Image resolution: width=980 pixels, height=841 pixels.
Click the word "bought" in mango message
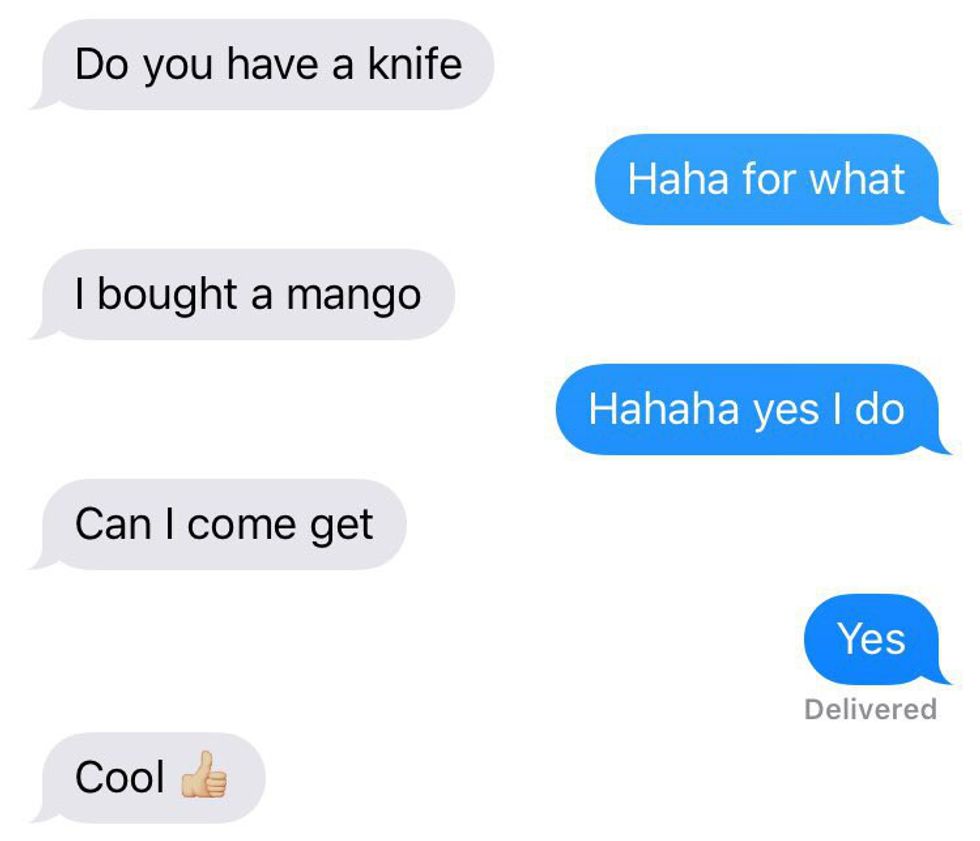167,294
